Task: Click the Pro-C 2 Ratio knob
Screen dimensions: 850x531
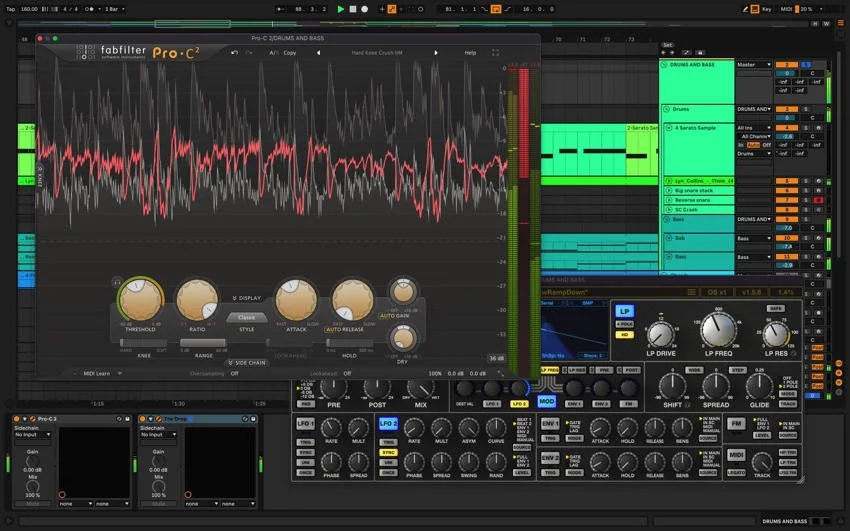Action: [197, 300]
